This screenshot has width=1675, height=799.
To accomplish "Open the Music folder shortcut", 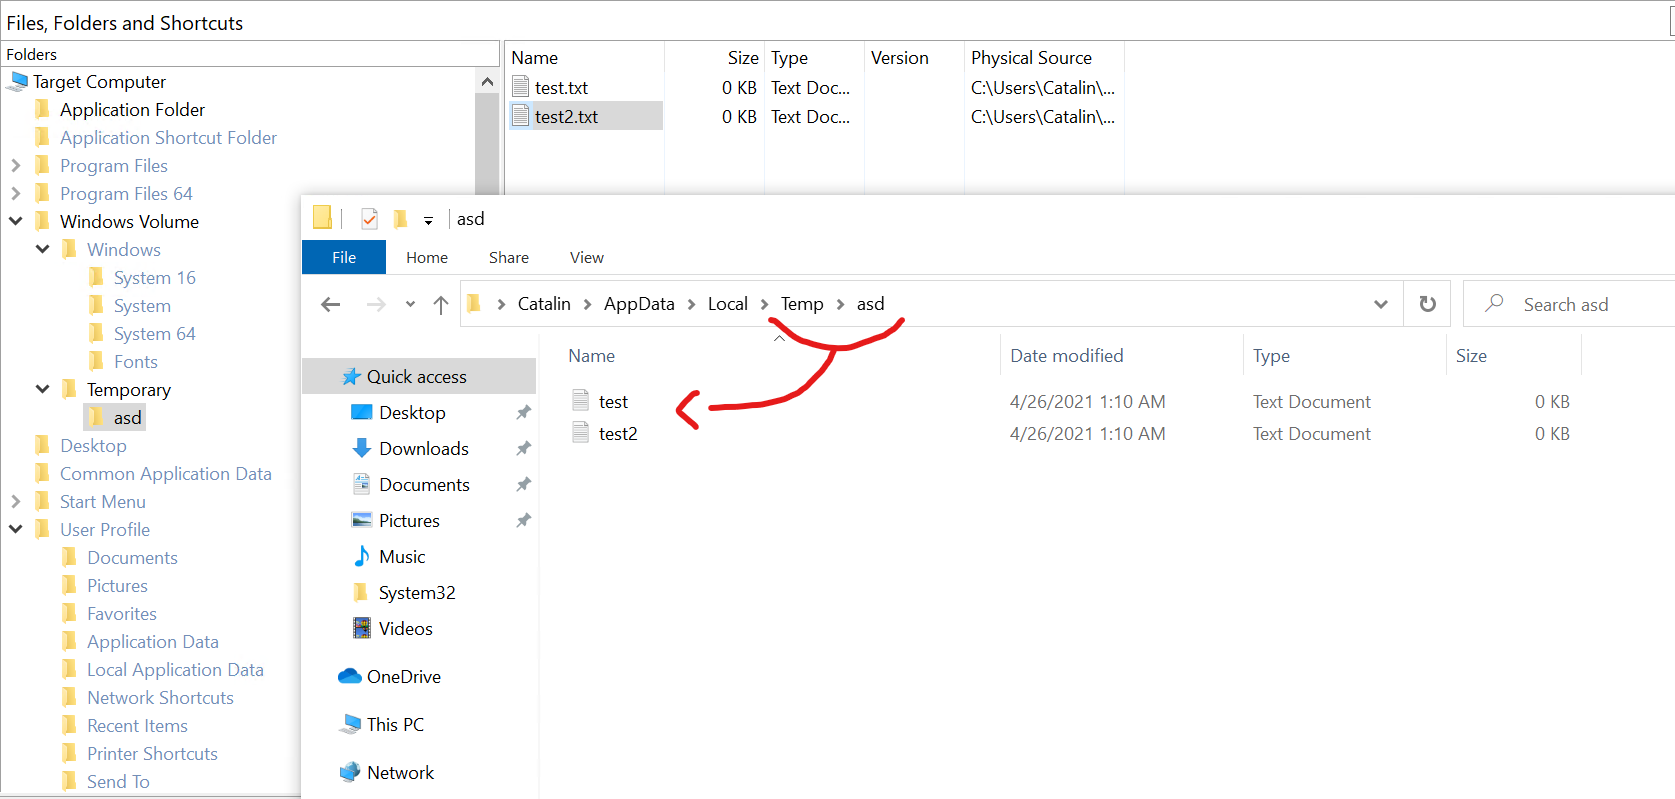I will tap(402, 557).
